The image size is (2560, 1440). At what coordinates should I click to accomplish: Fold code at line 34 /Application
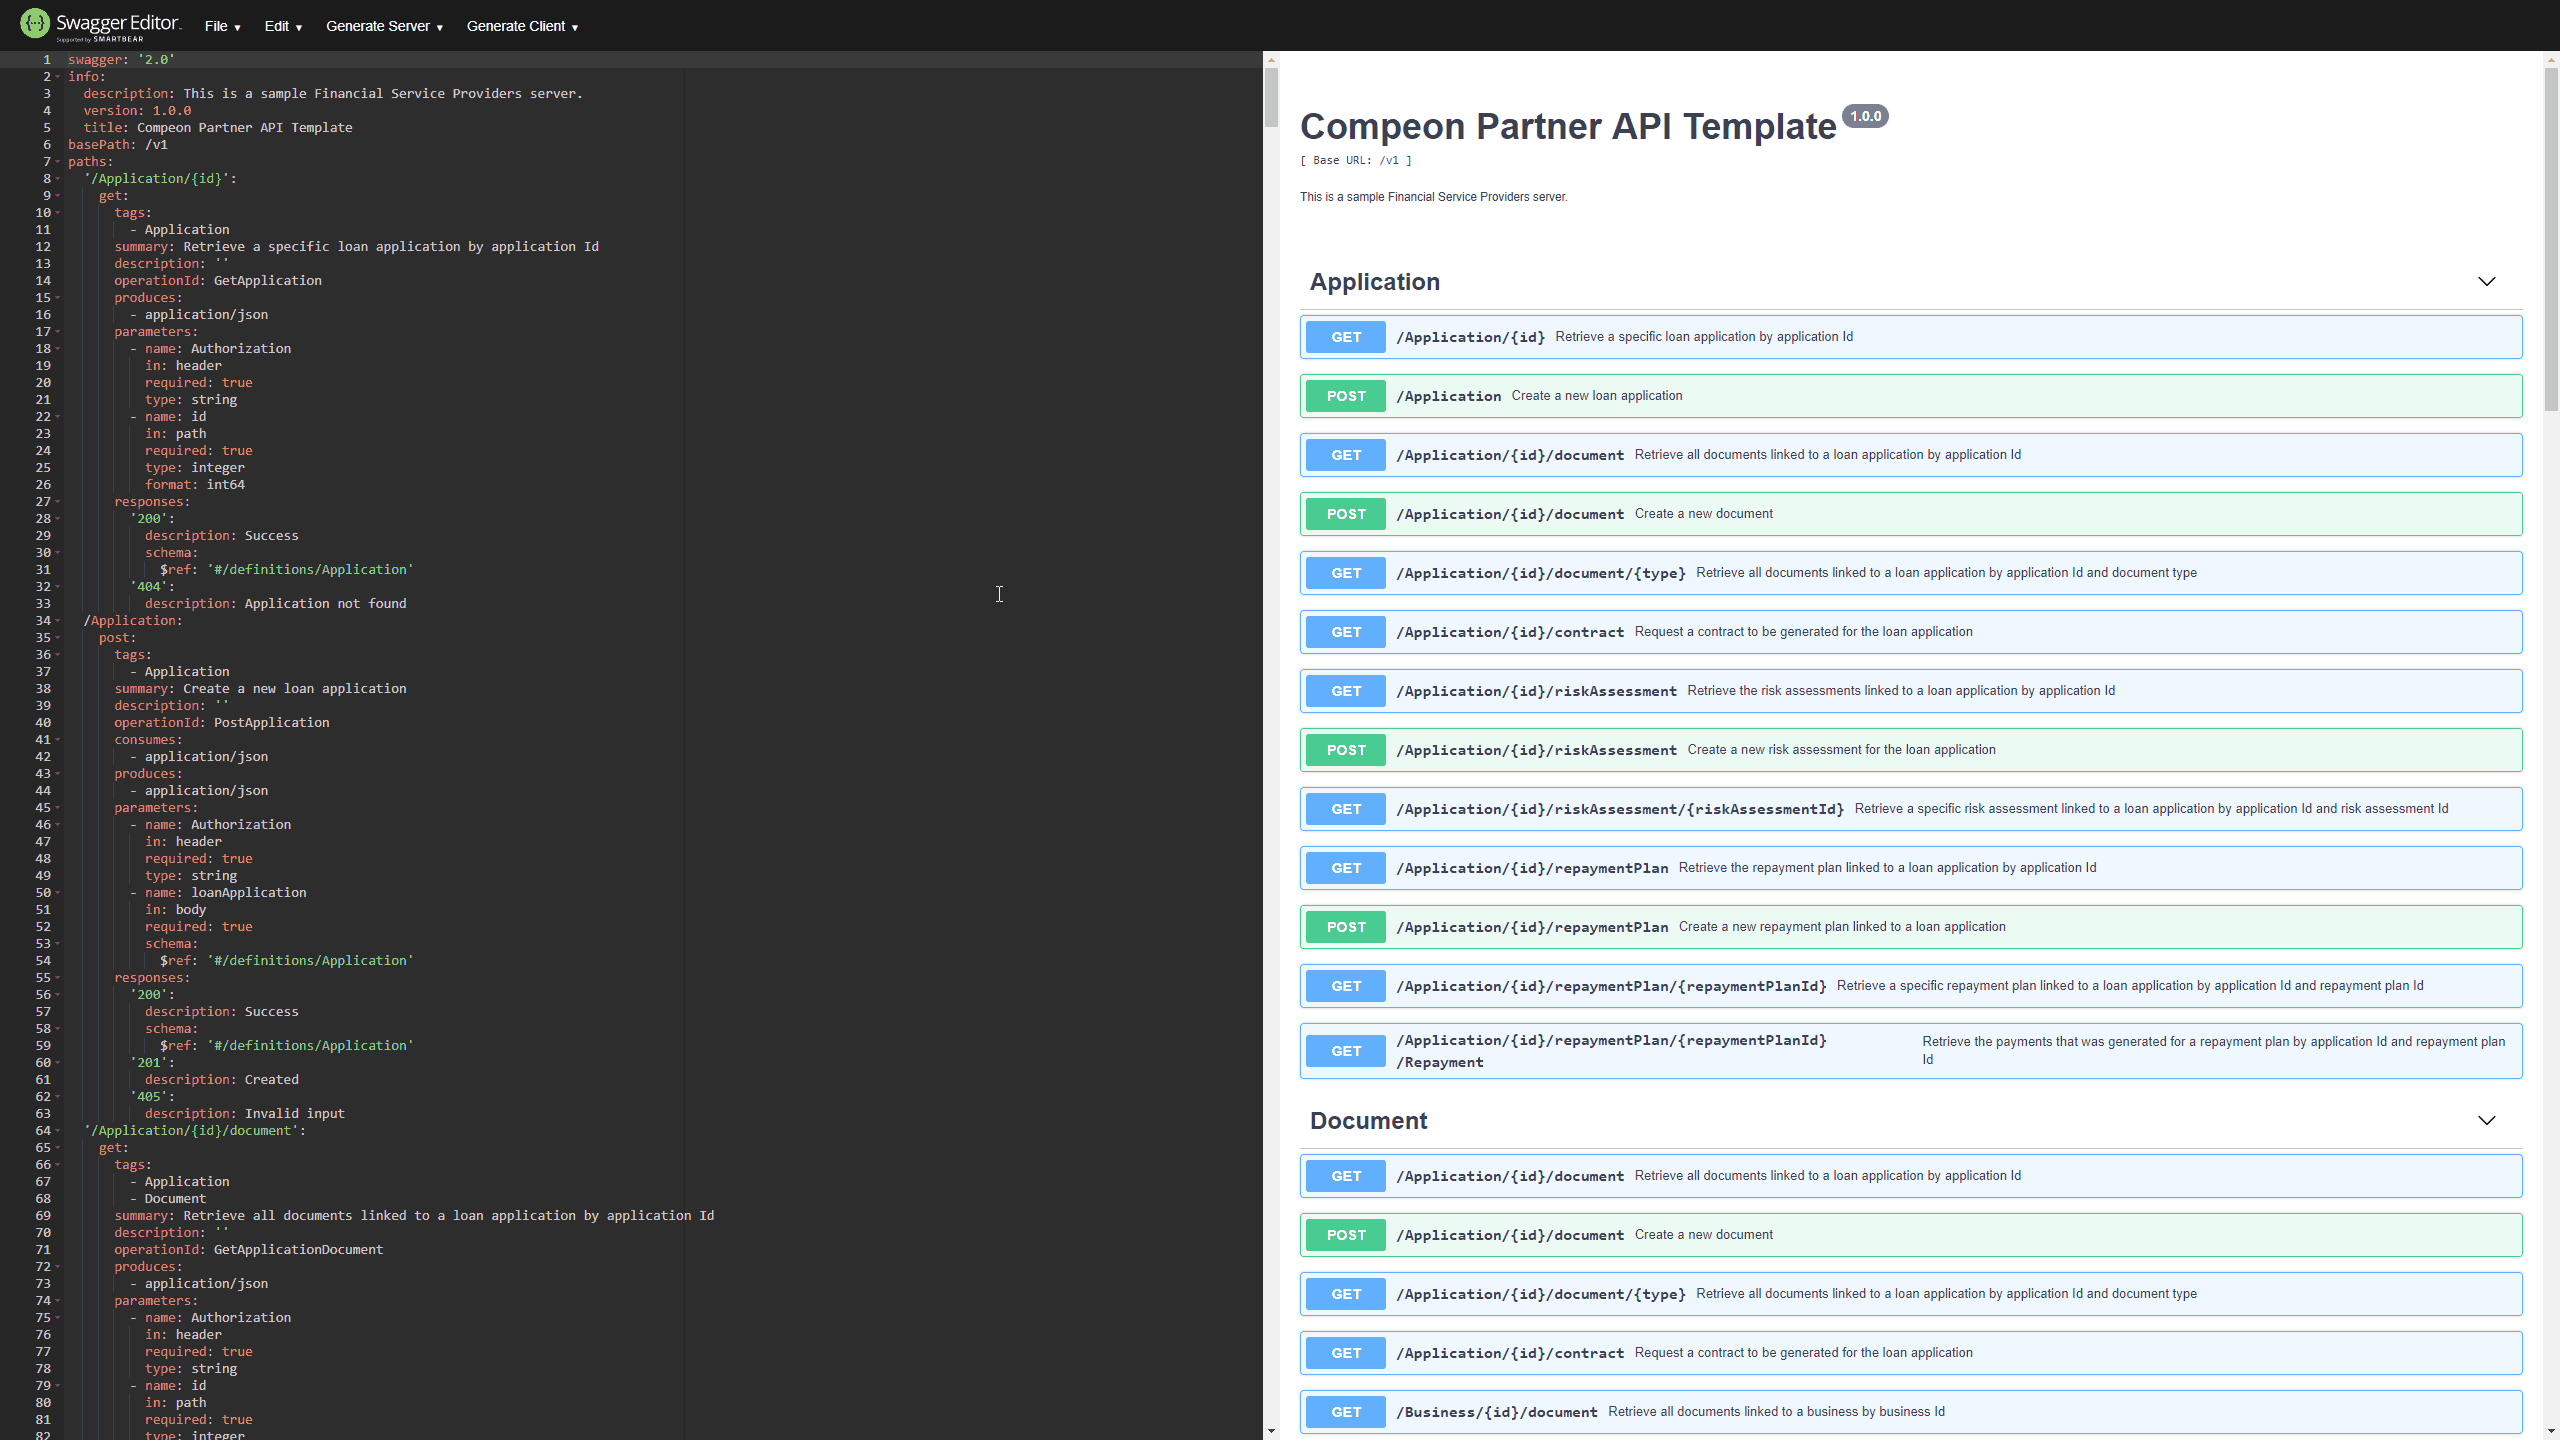pyautogui.click(x=57, y=621)
